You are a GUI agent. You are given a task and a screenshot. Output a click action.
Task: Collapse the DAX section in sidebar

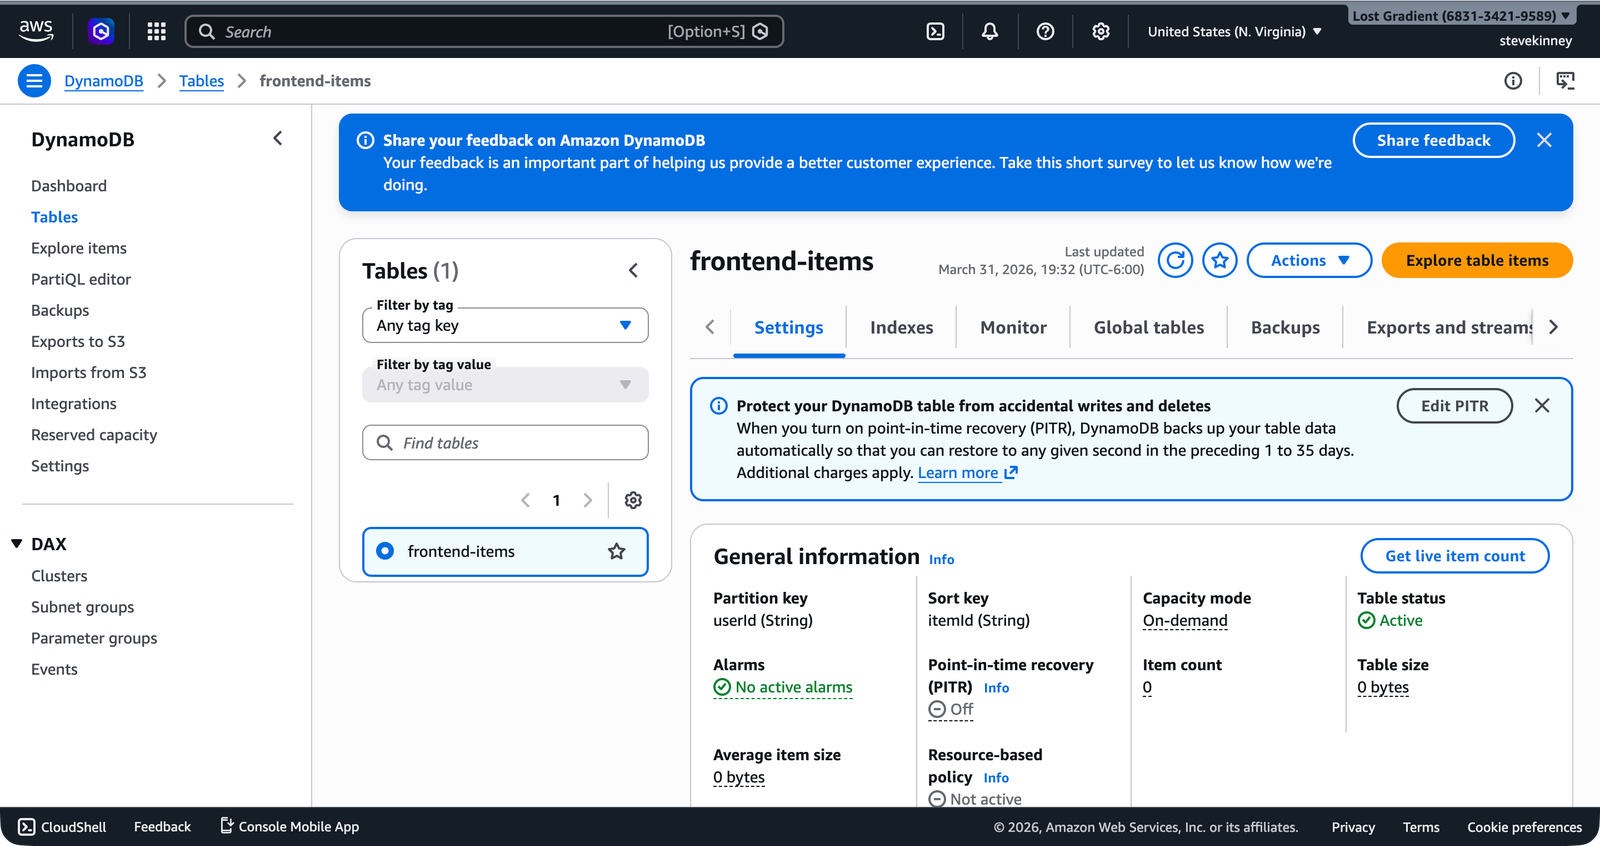17,544
